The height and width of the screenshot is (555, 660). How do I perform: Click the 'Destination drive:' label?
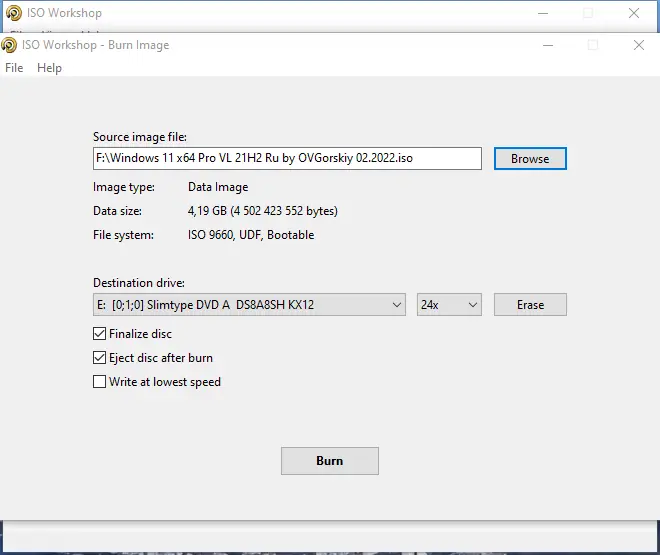tap(139, 283)
